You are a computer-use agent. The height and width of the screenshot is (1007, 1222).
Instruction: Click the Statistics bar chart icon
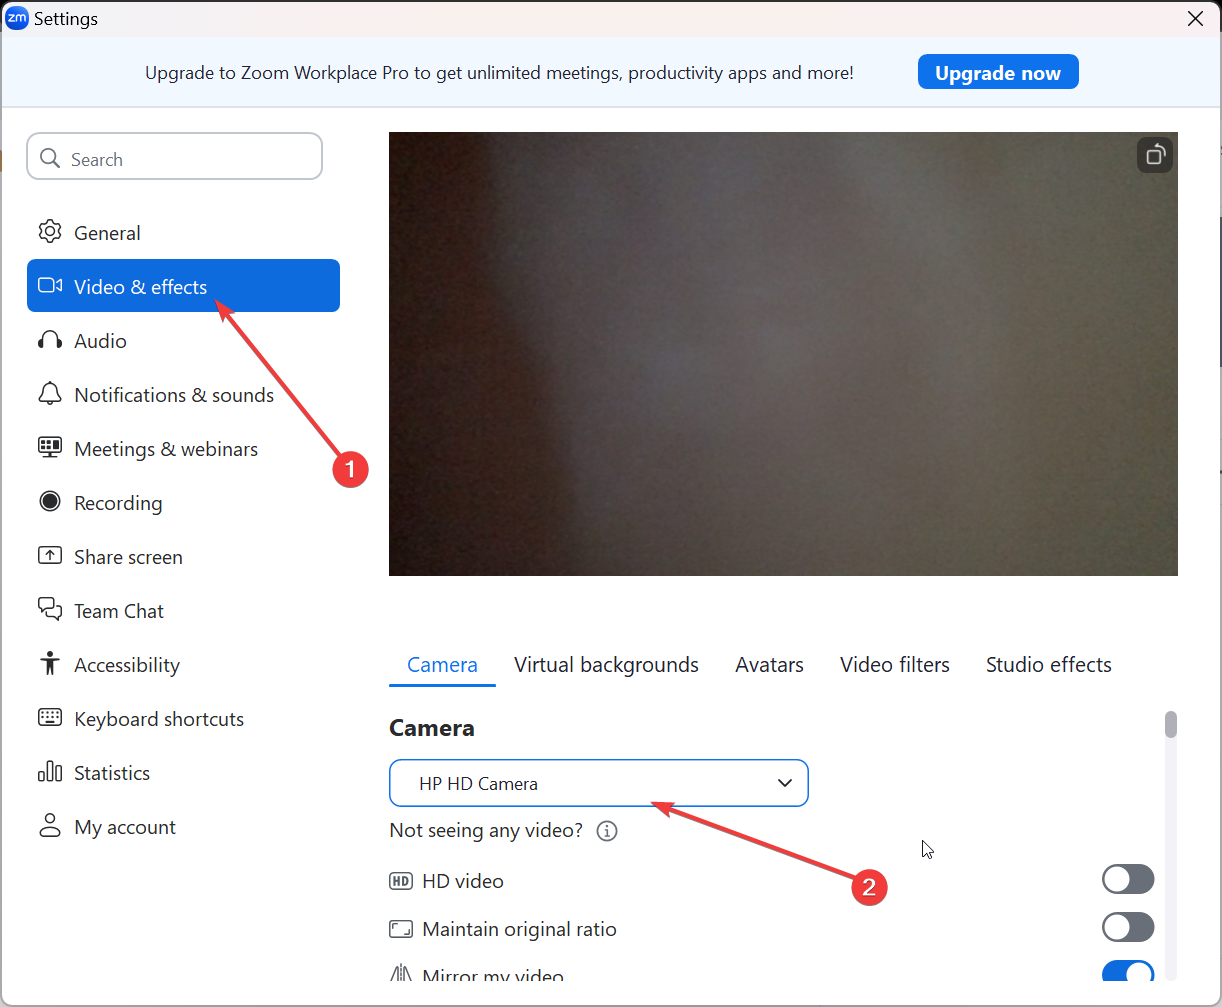coord(50,772)
